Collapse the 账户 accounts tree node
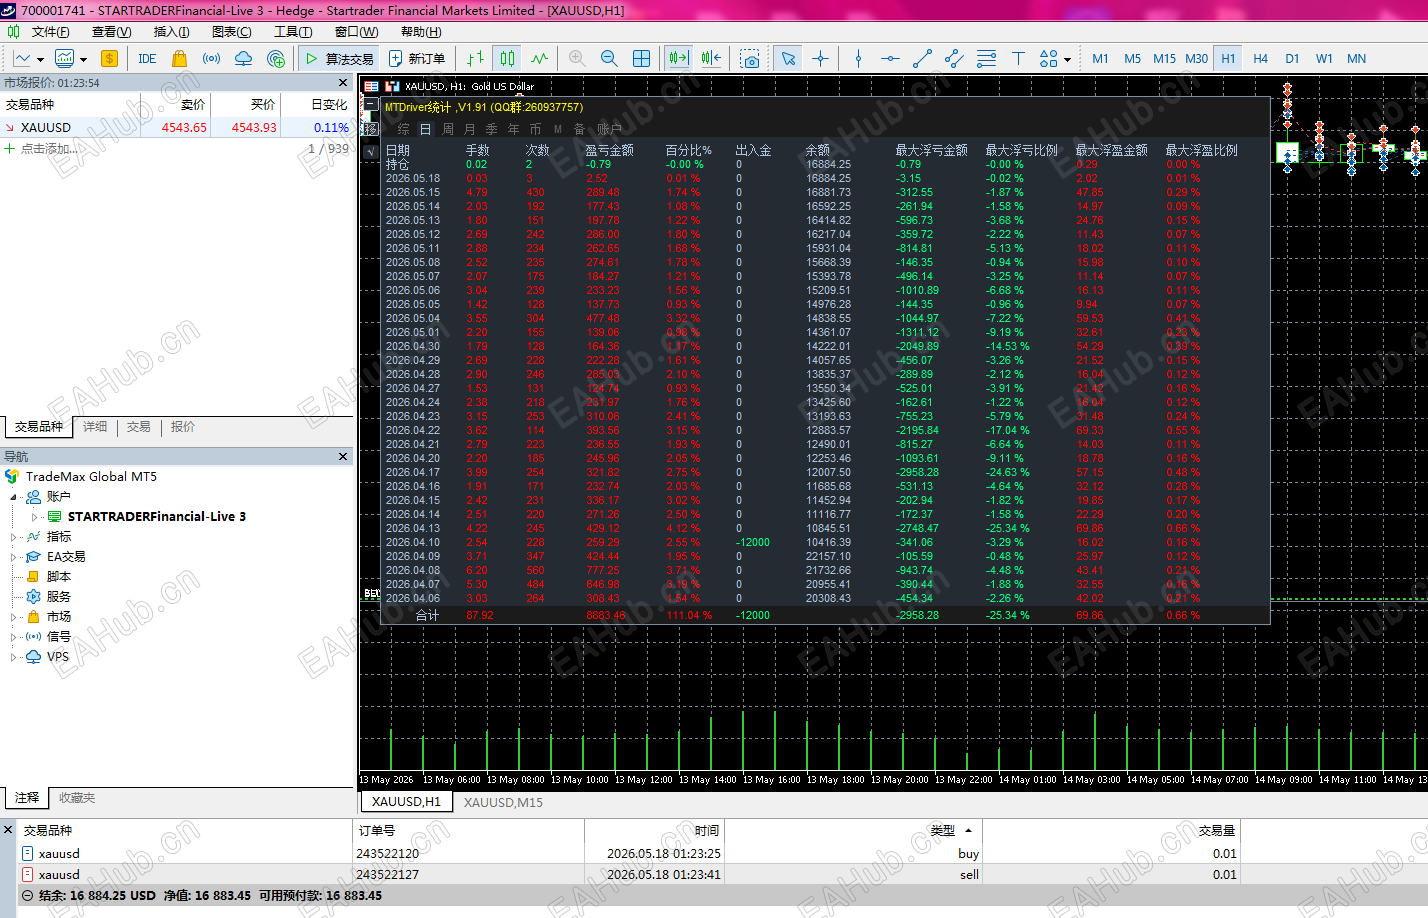 coord(14,497)
